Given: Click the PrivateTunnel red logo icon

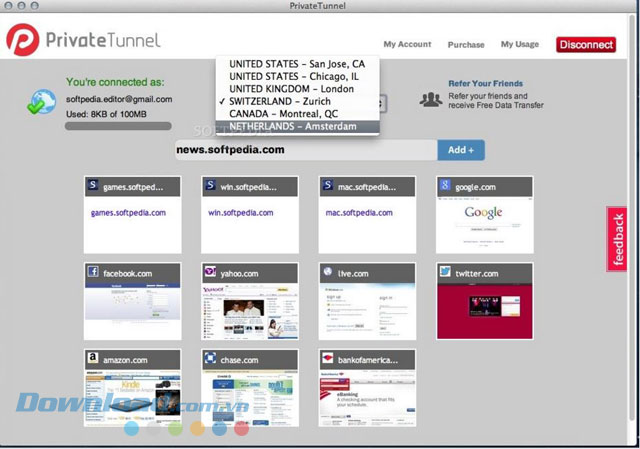Looking at the screenshot, I should (x=23, y=40).
